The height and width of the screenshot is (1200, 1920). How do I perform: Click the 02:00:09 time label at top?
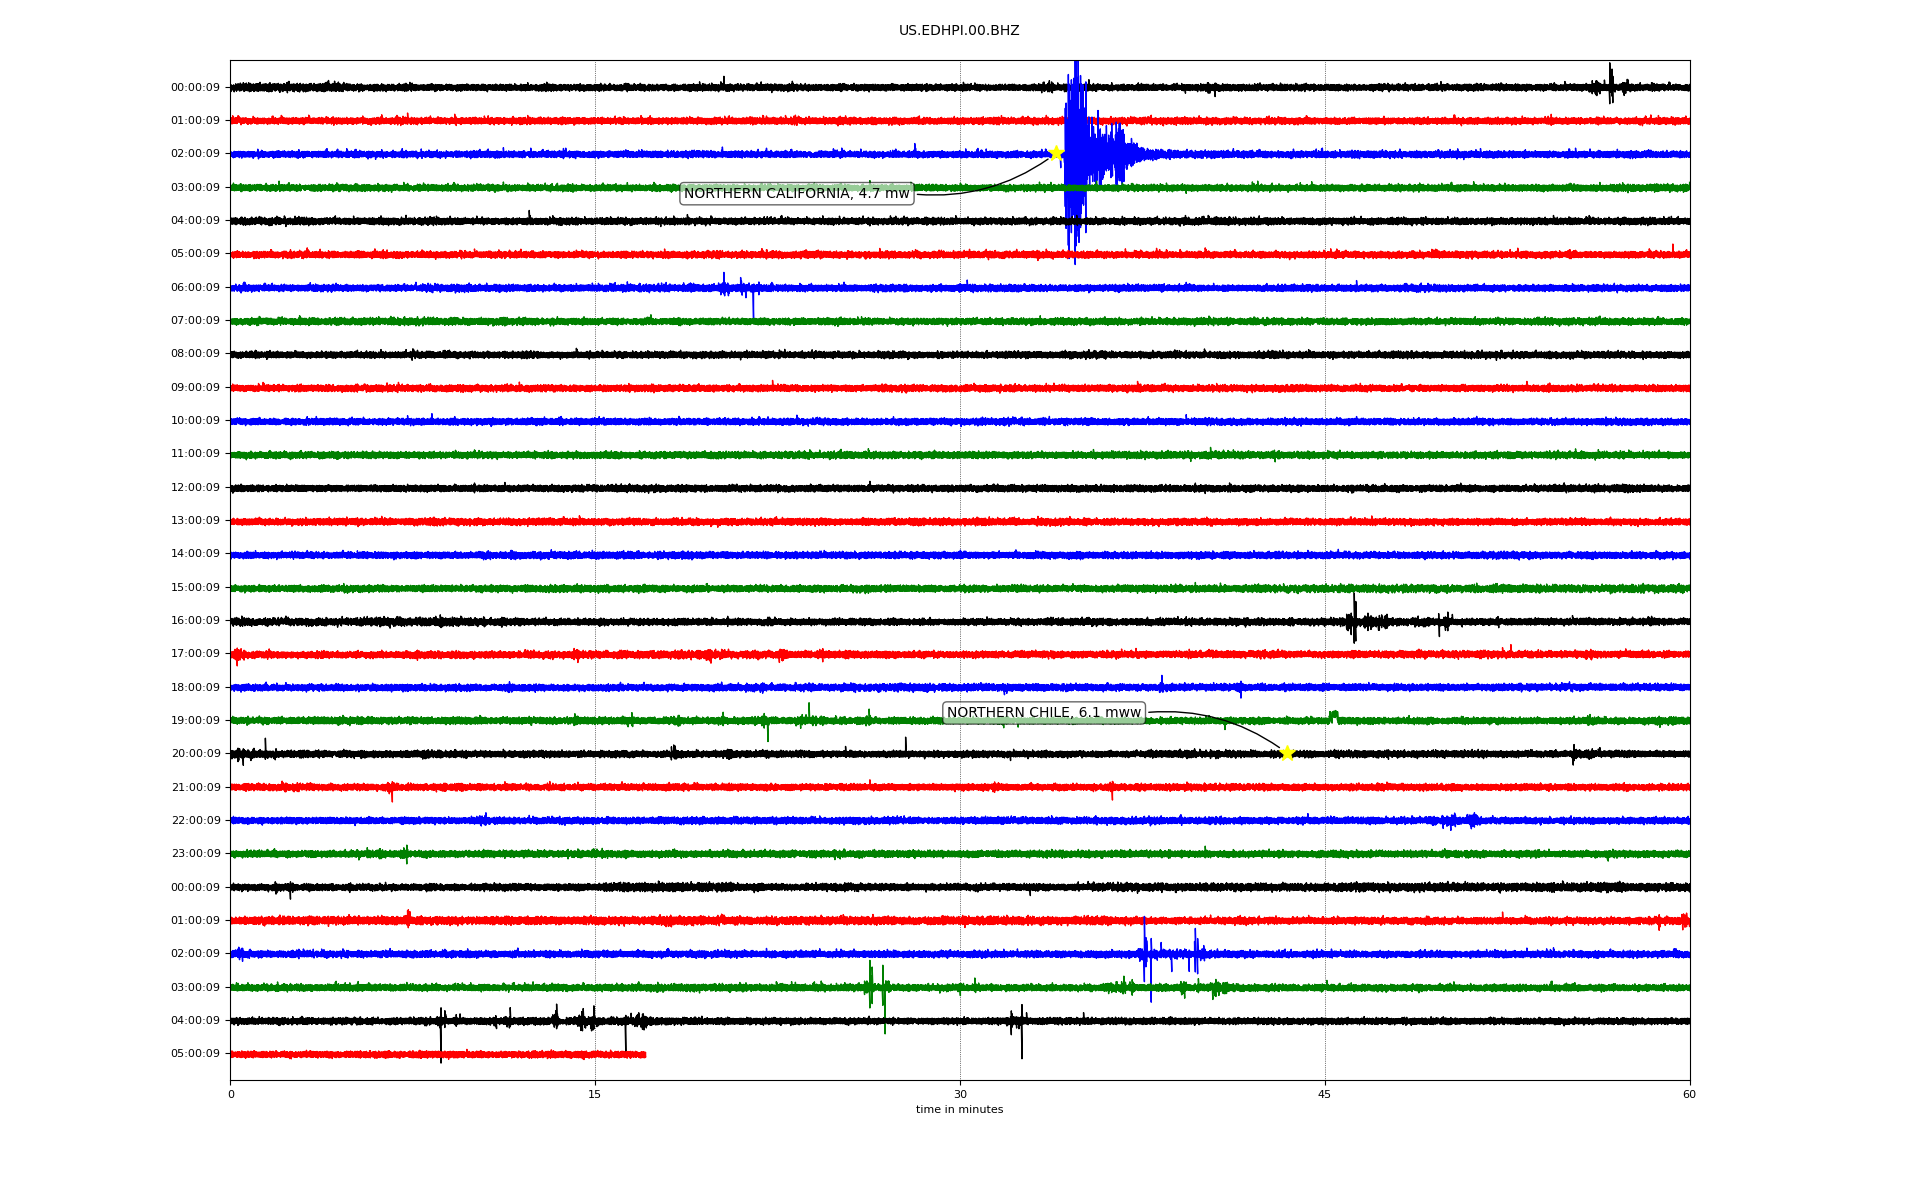pyautogui.click(x=195, y=154)
